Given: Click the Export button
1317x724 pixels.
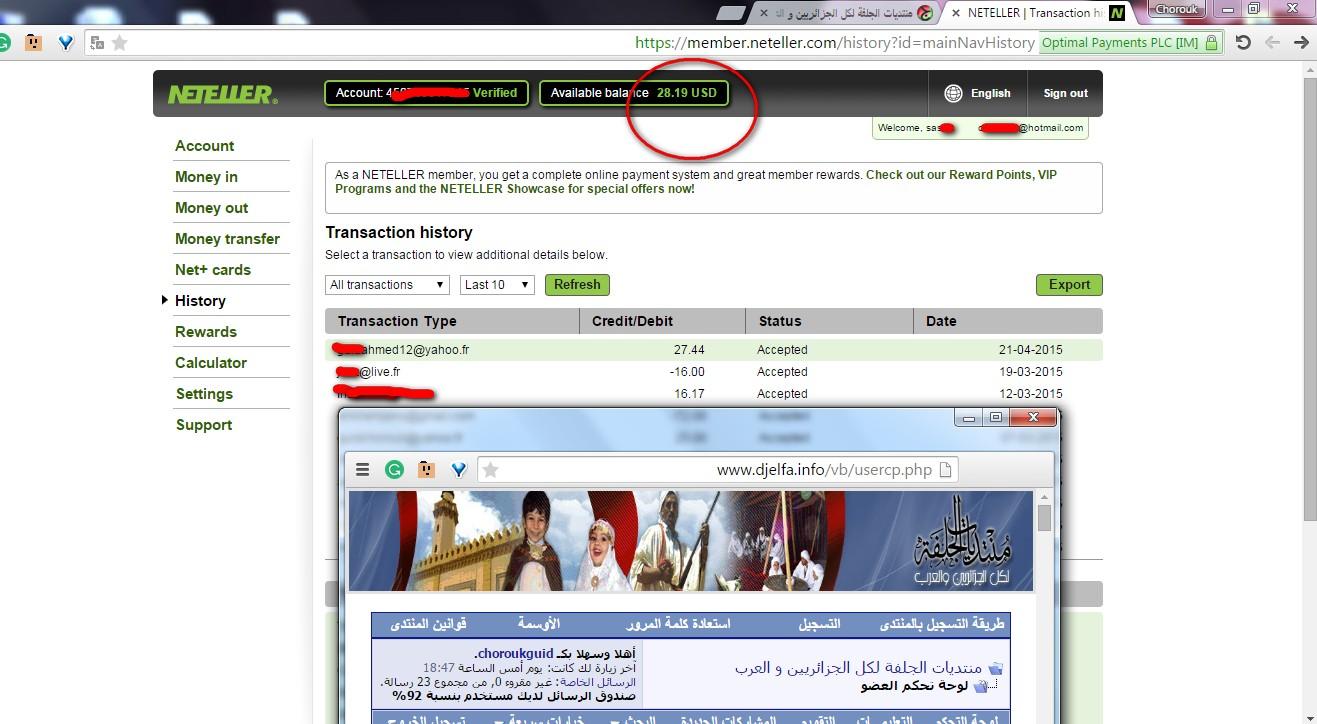Looking at the screenshot, I should point(1069,285).
